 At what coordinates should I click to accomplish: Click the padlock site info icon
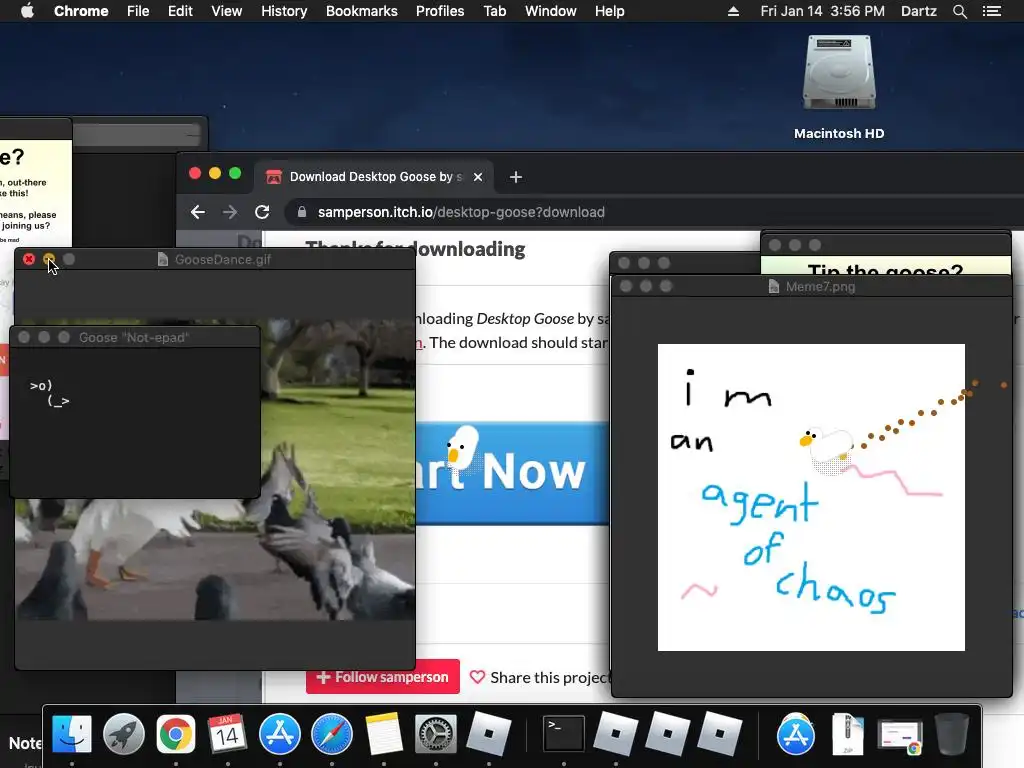[301, 212]
